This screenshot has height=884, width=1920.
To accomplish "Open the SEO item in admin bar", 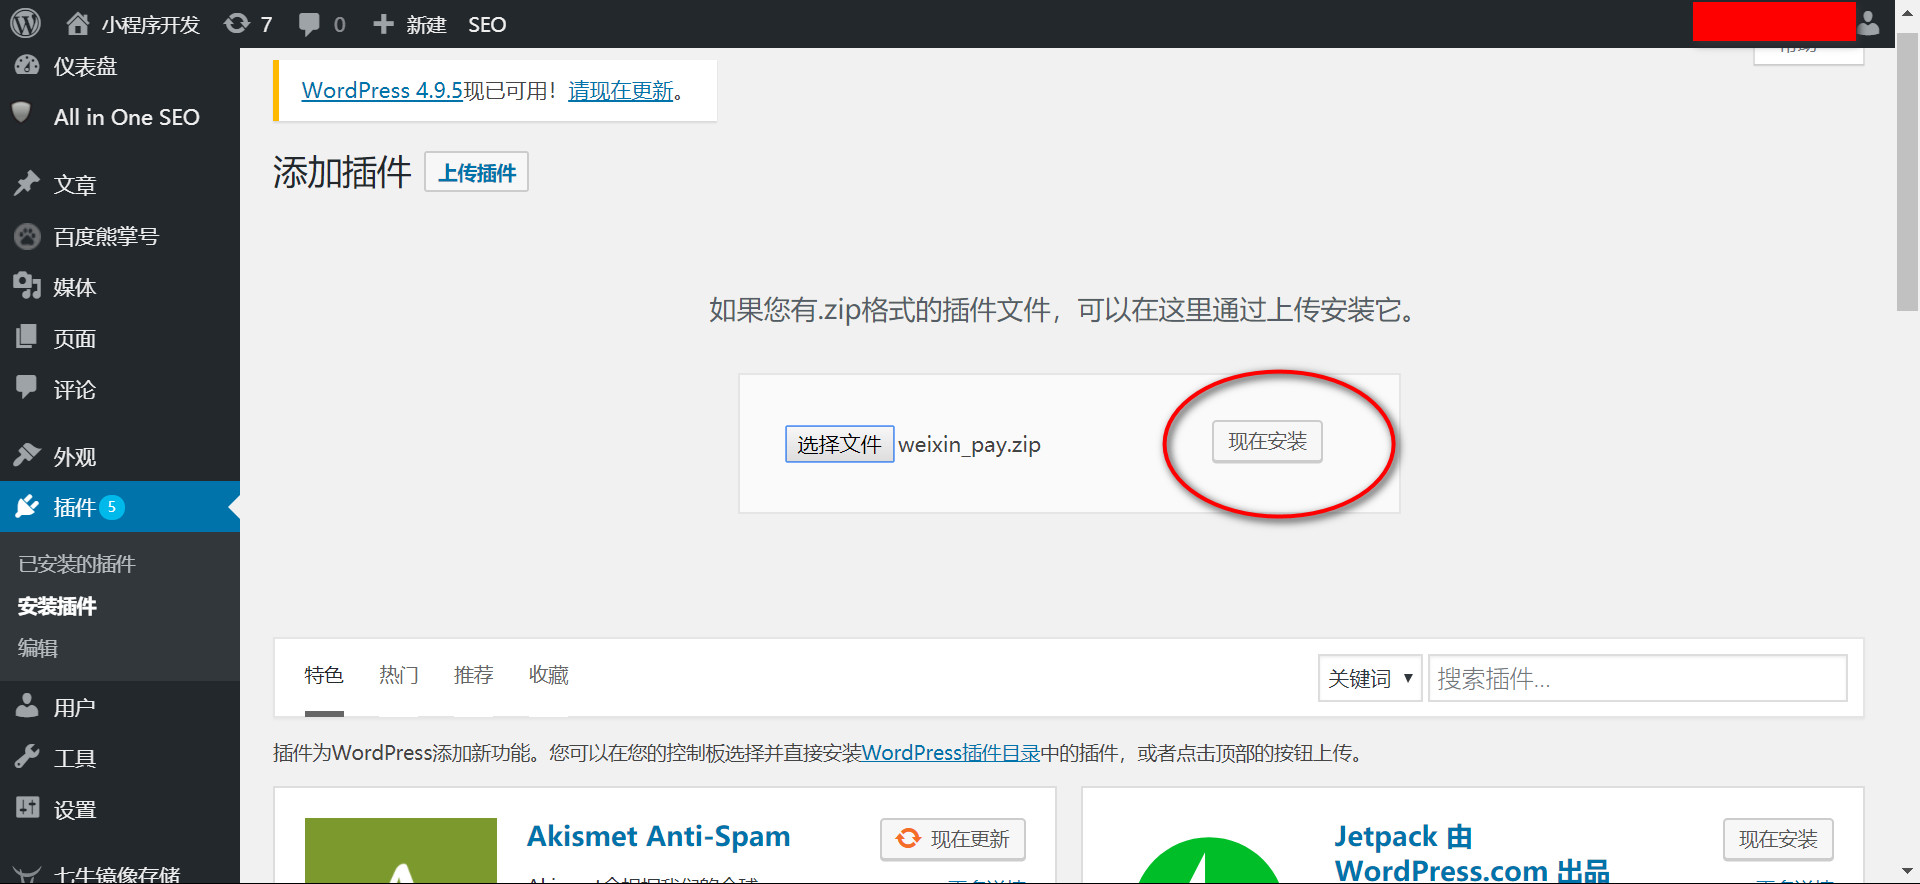I will click(x=487, y=24).
